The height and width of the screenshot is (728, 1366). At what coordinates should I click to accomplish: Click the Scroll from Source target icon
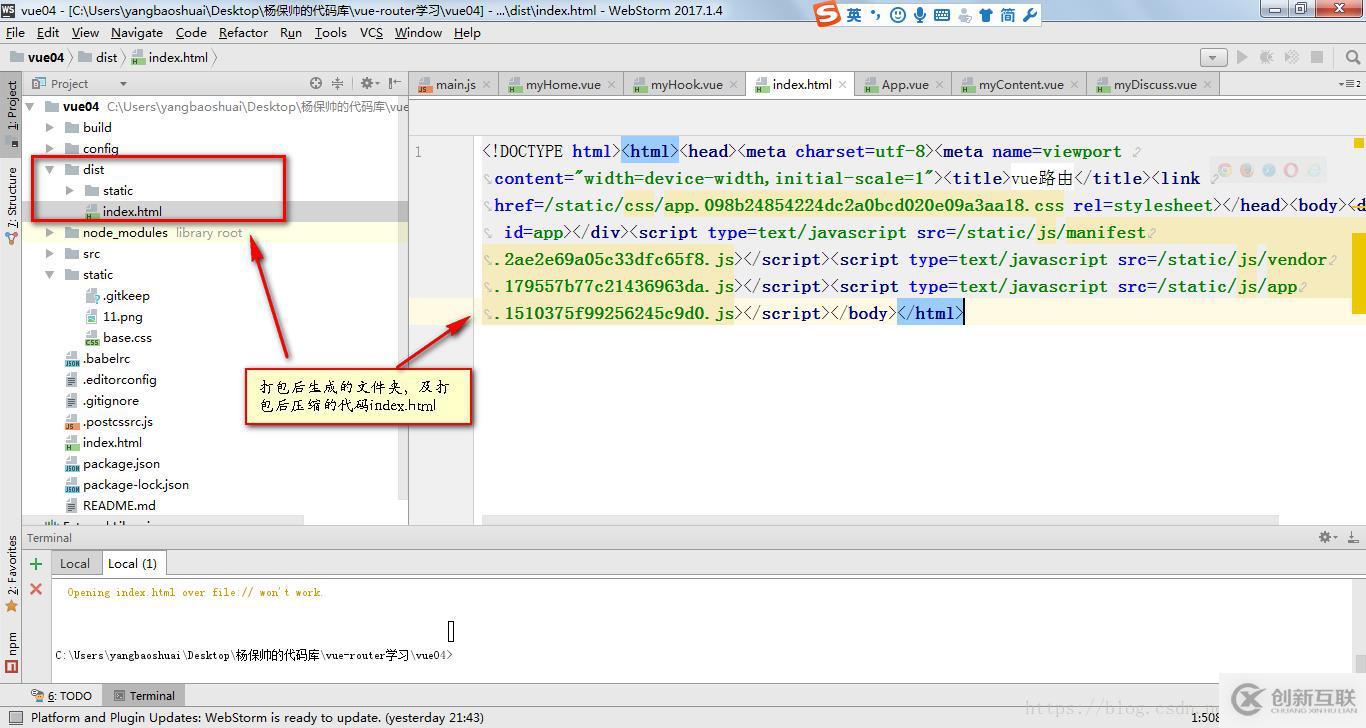316,84
